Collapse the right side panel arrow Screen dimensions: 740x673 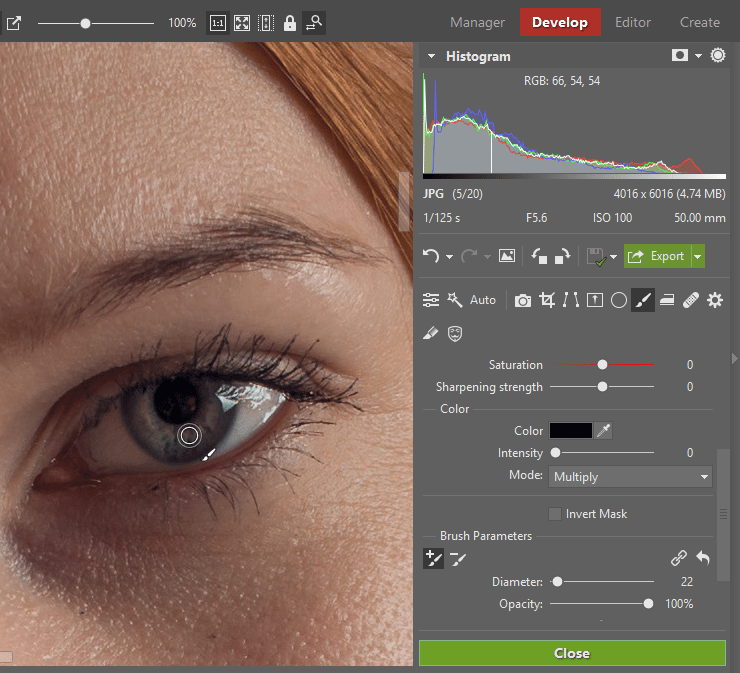[x=734, y=359]
